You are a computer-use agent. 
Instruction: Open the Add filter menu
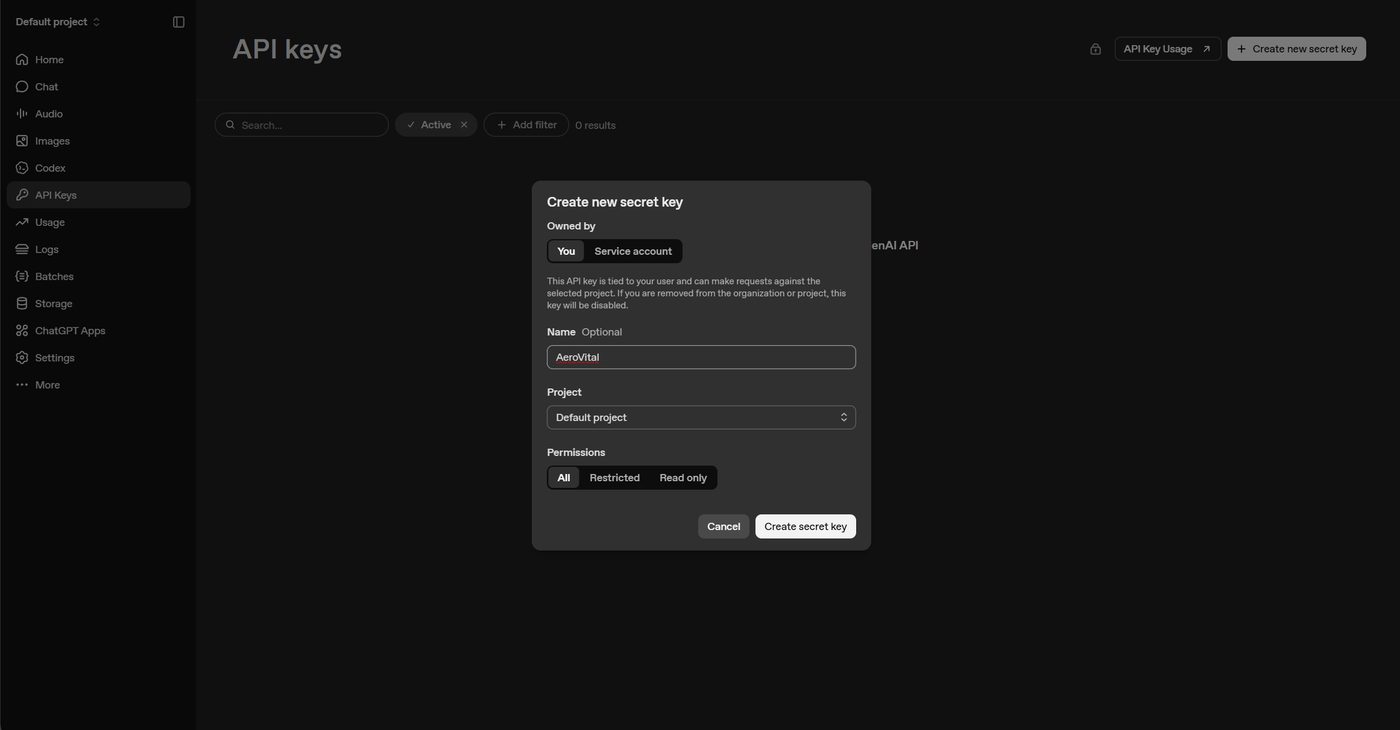526,125
